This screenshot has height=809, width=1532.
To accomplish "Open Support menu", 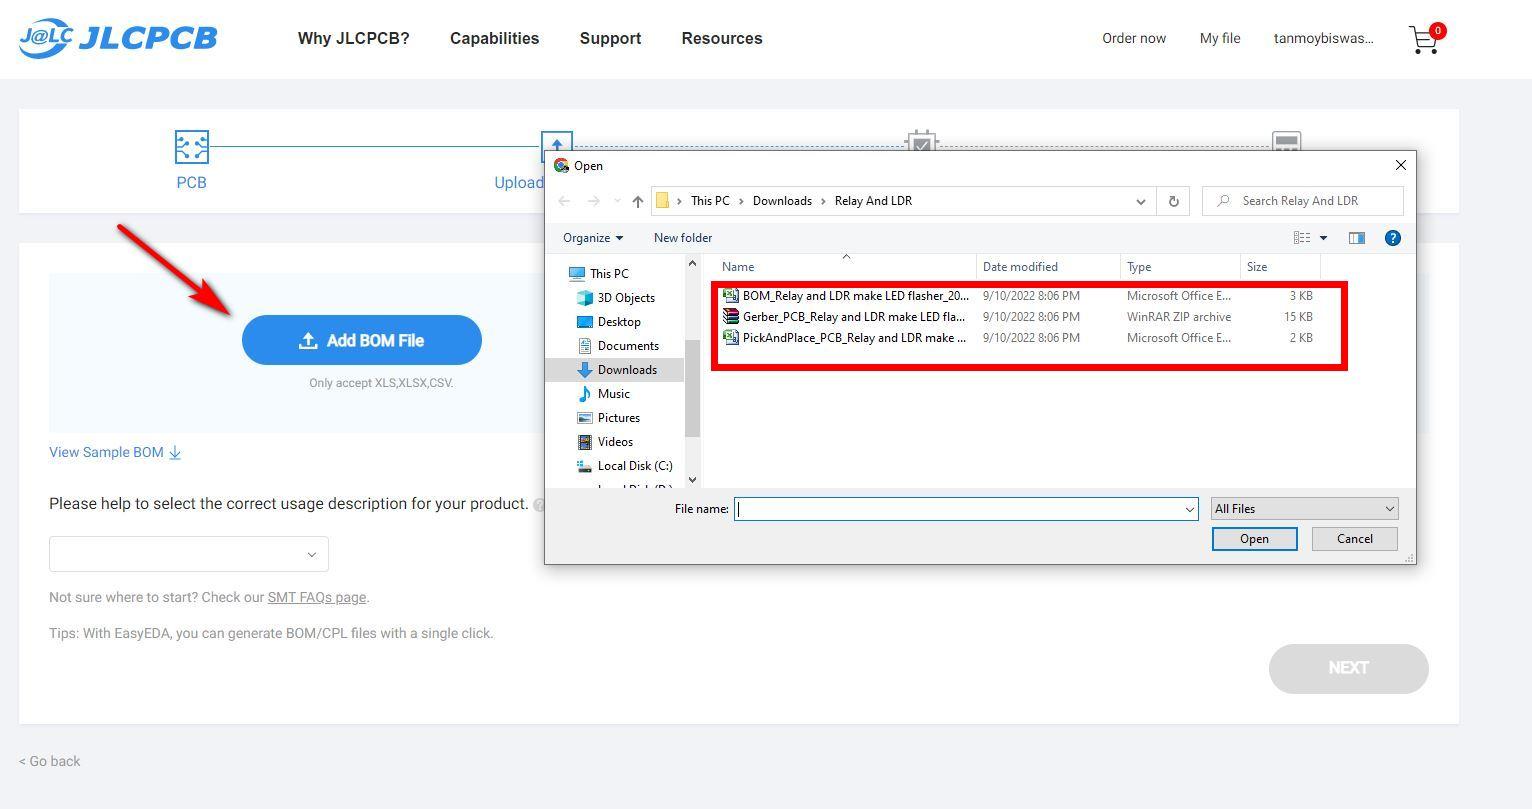I will 610,38.
